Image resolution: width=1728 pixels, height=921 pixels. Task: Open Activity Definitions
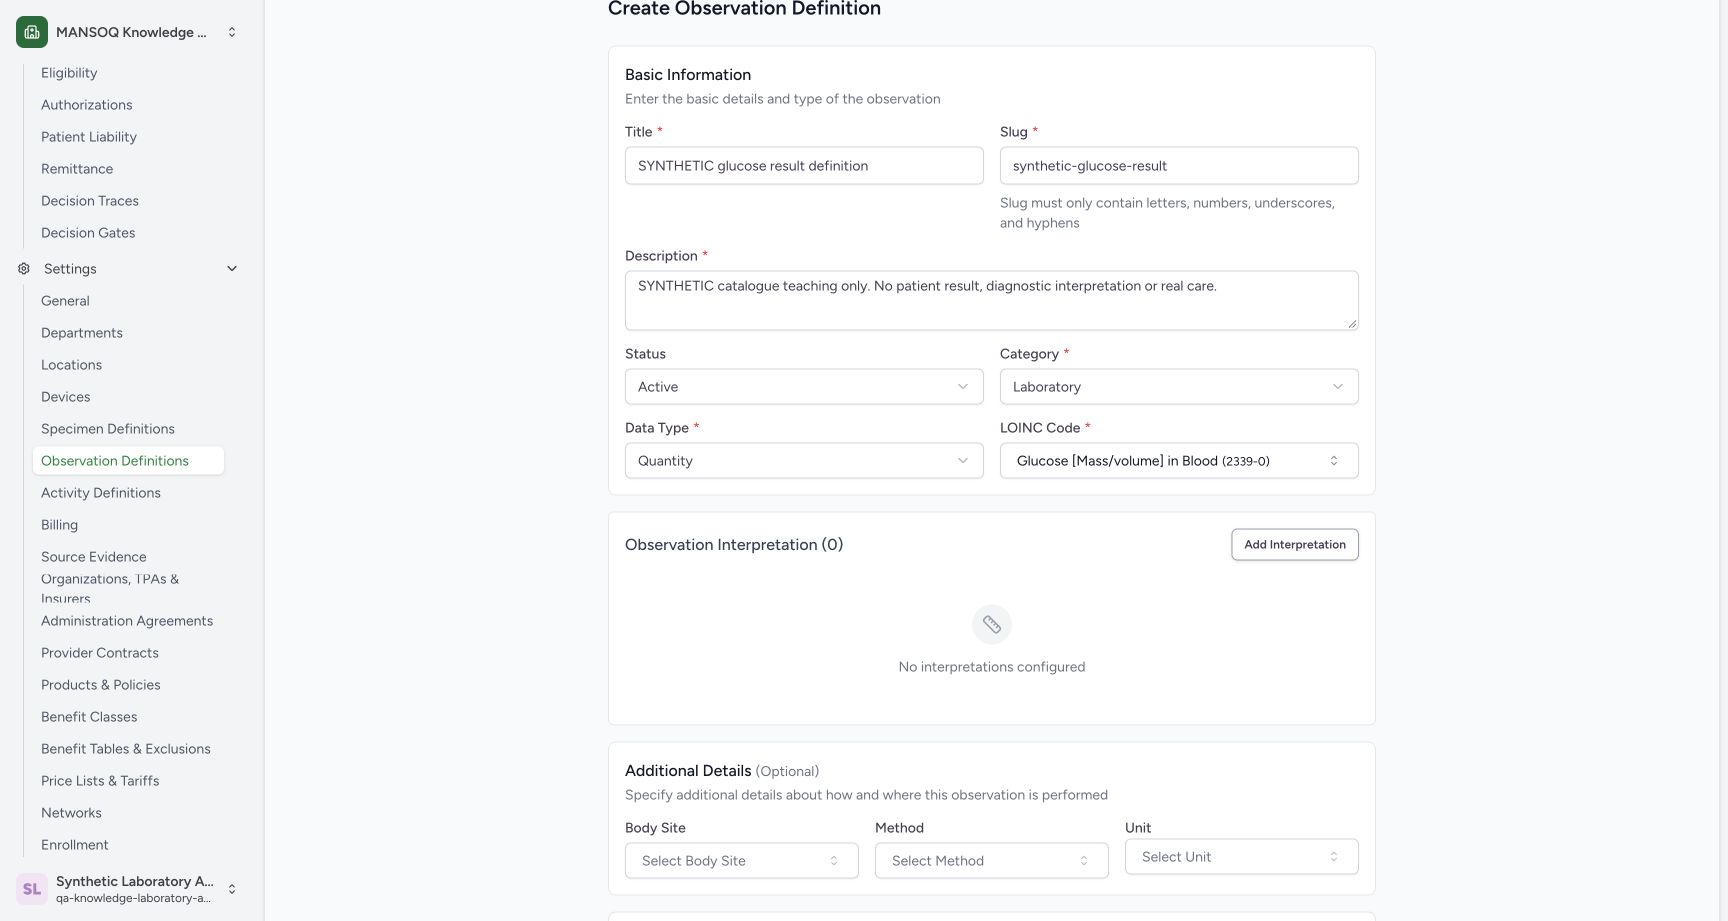(x=101, y=493)
